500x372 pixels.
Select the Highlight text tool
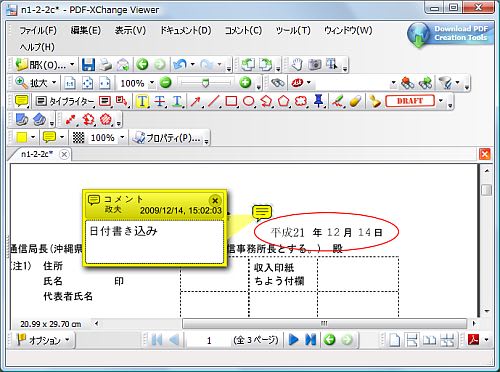[142, 101]
